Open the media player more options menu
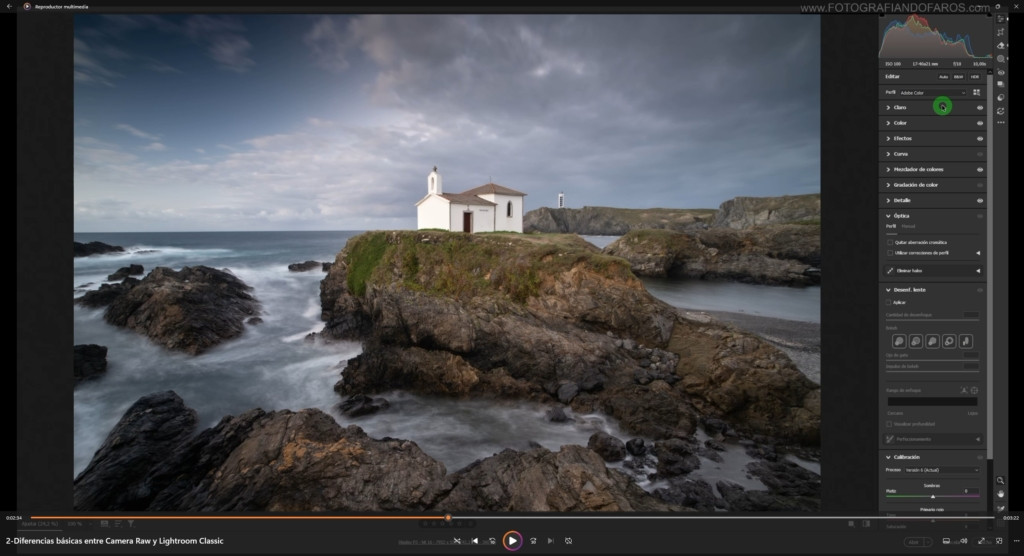 tap(1016, 541)
